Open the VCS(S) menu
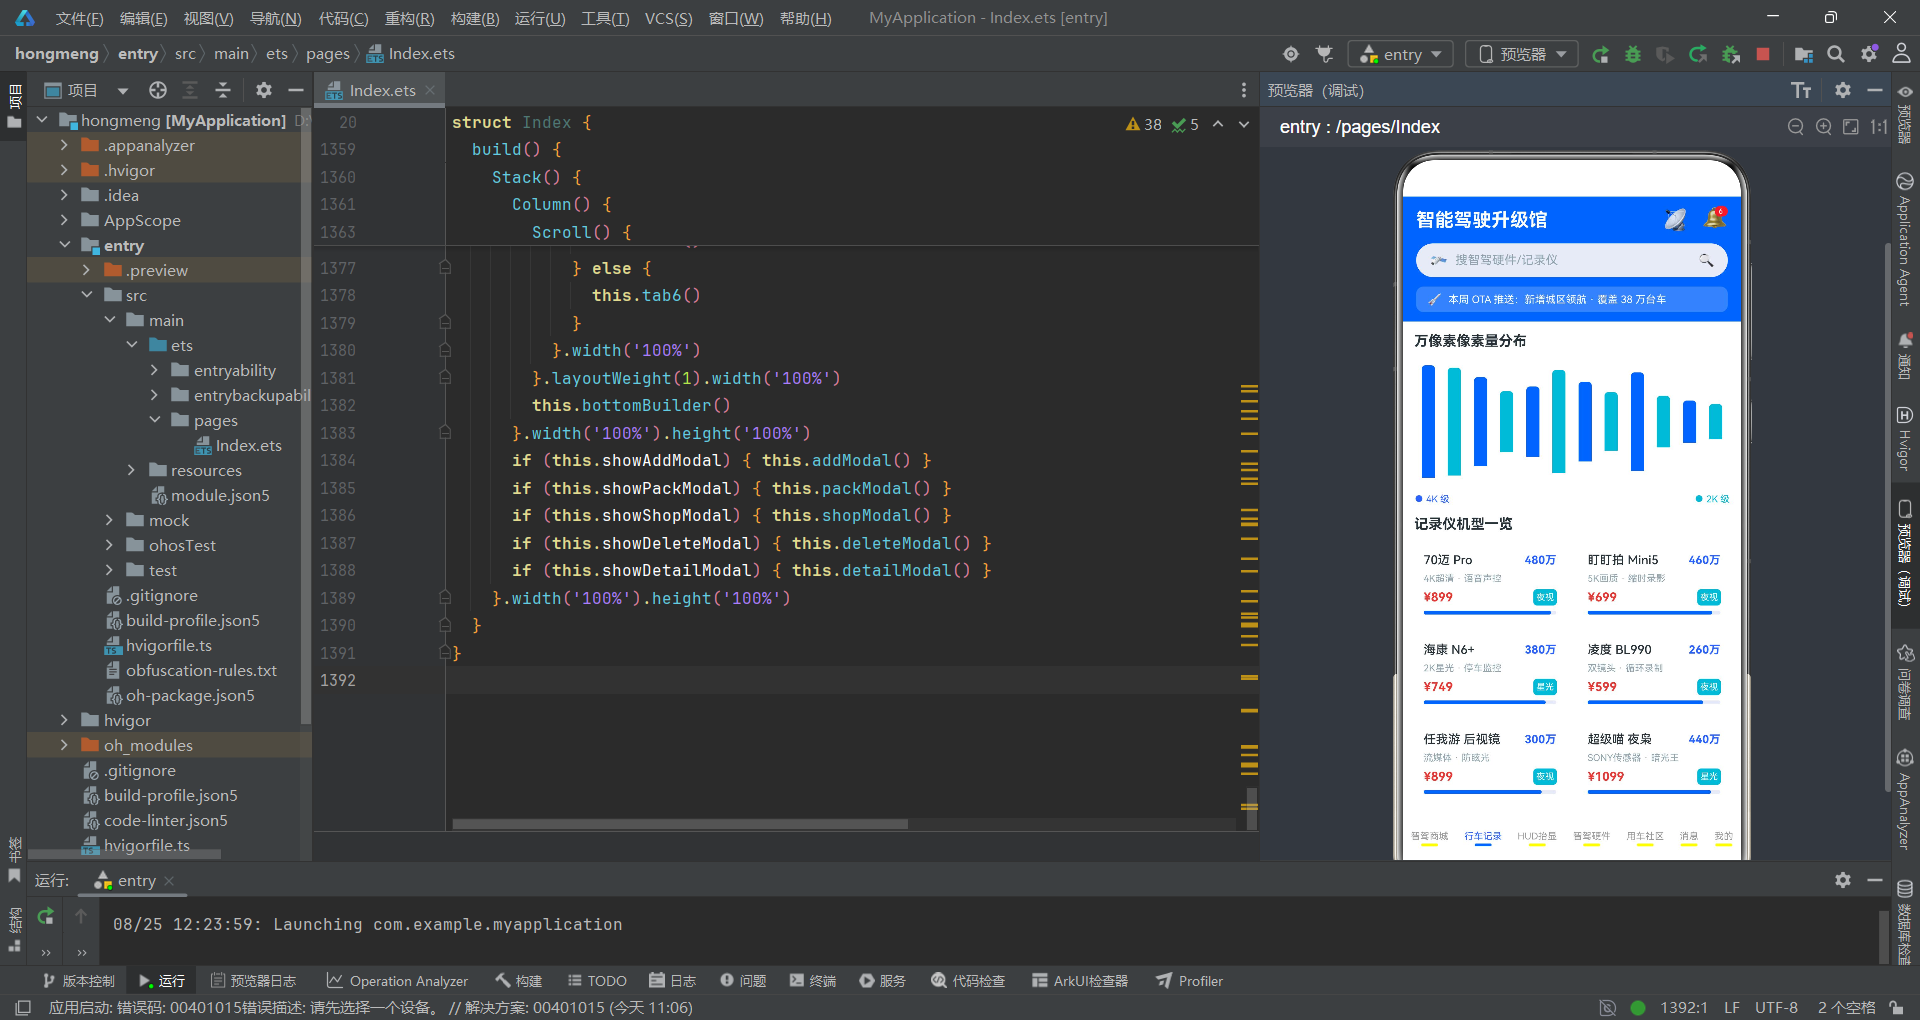Viewport: 1920px width, 1020px height. pos(668,18)
